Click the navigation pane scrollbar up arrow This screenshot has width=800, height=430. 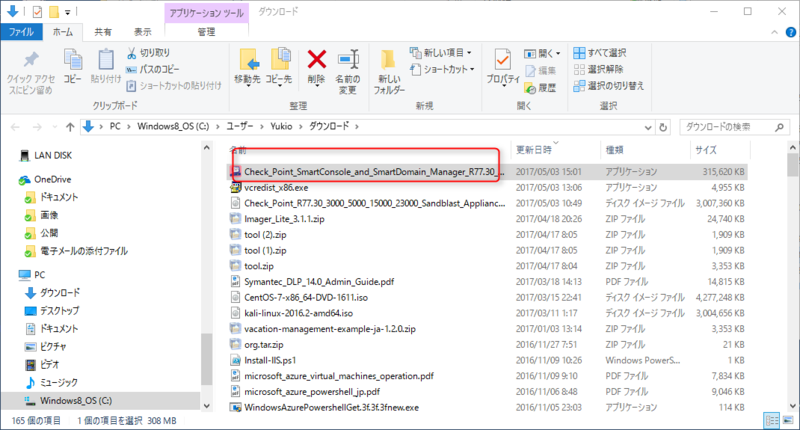[207, 148]
